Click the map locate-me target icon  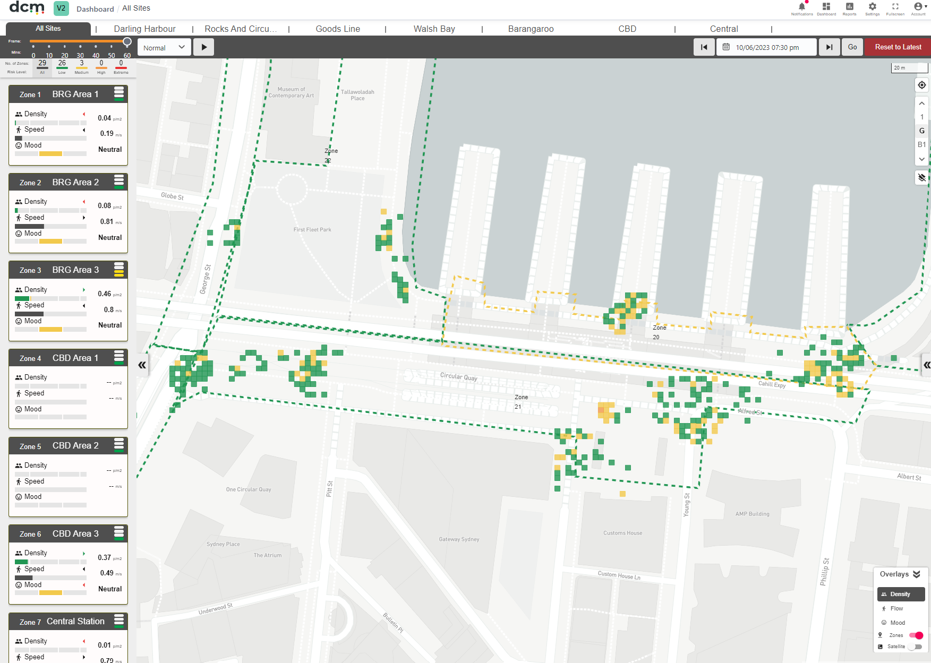tap(922, 85)
